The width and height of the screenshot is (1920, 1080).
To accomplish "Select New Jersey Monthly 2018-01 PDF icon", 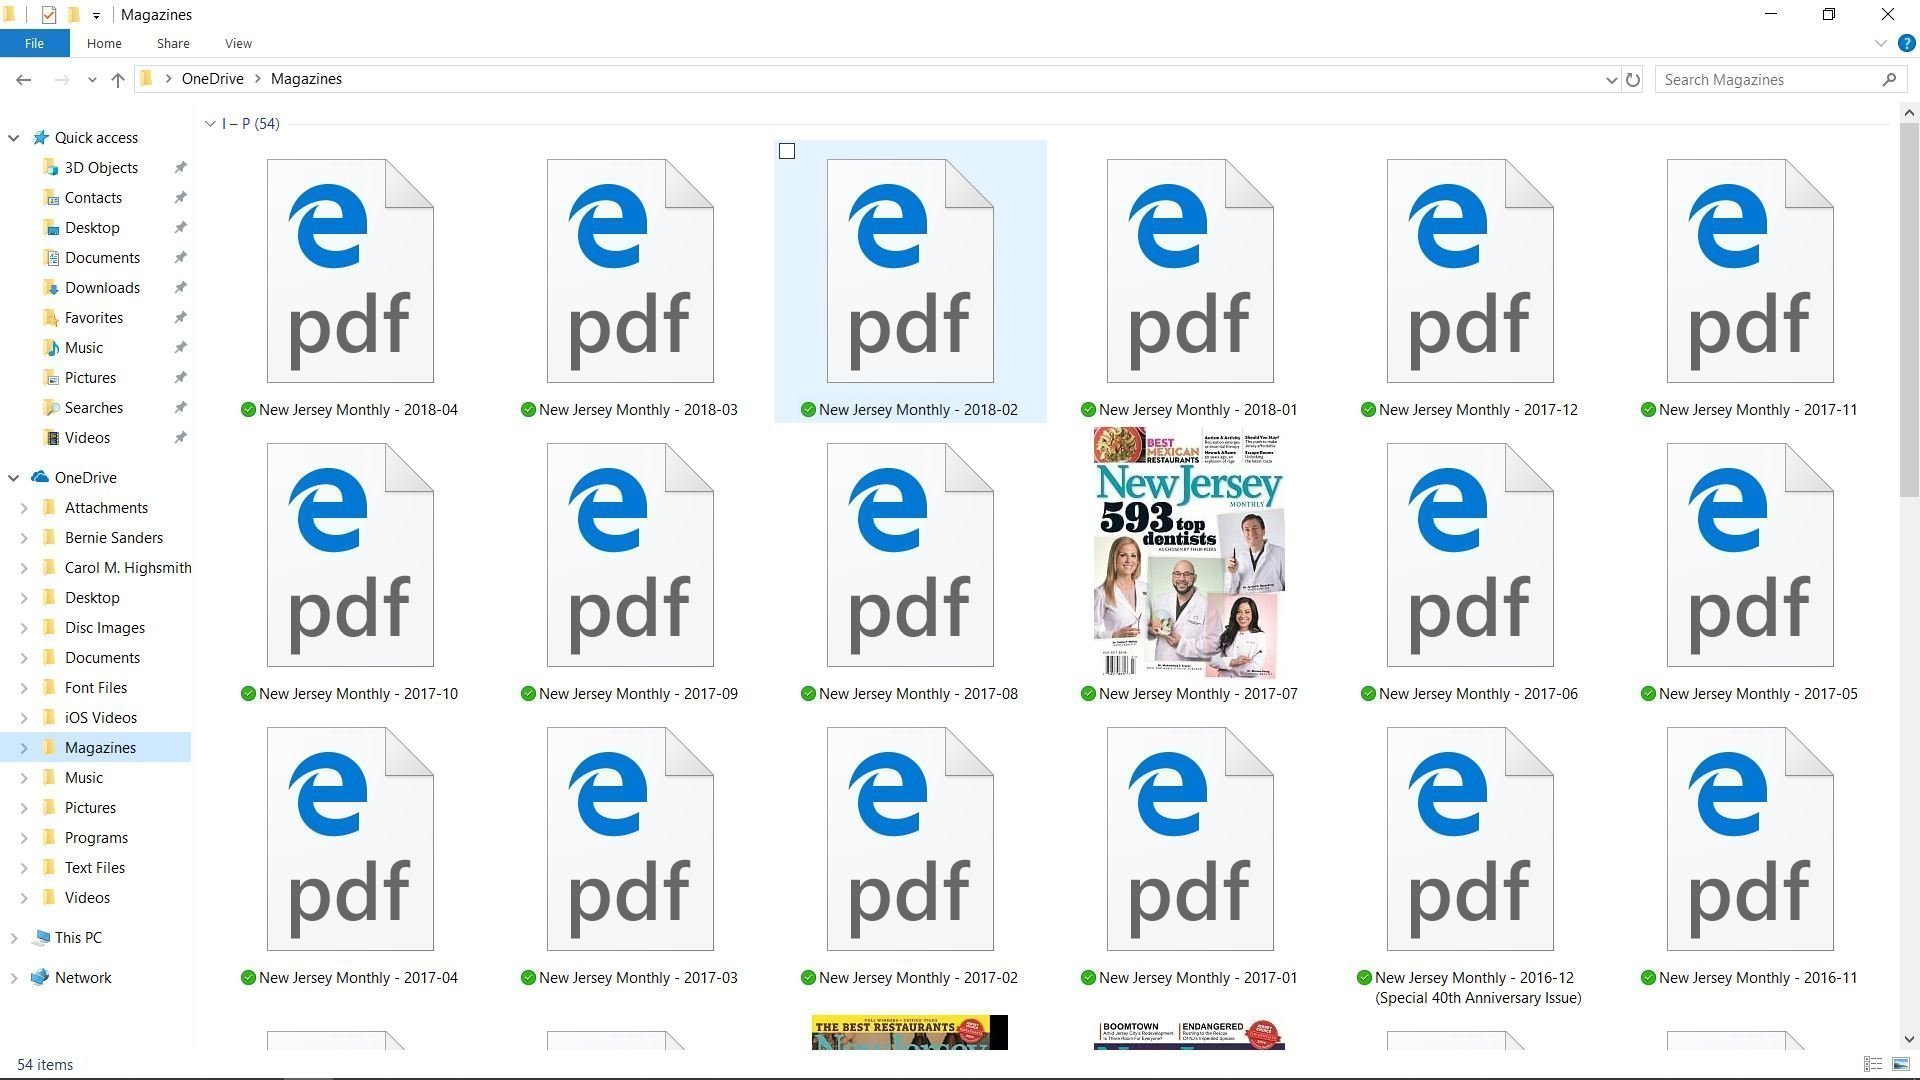I will pos(1190,271).
